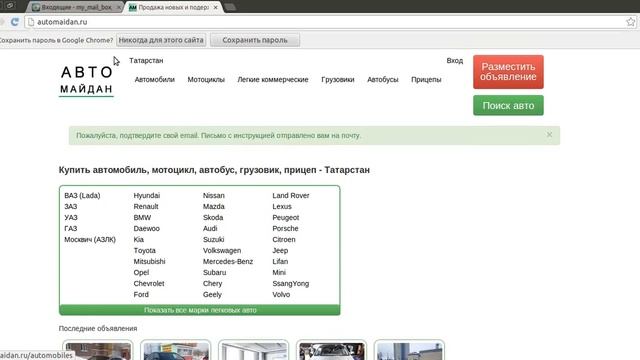Viewport: 640px width, 360px height.
Task: Select the Opel brand link
Action: [141, 273]
